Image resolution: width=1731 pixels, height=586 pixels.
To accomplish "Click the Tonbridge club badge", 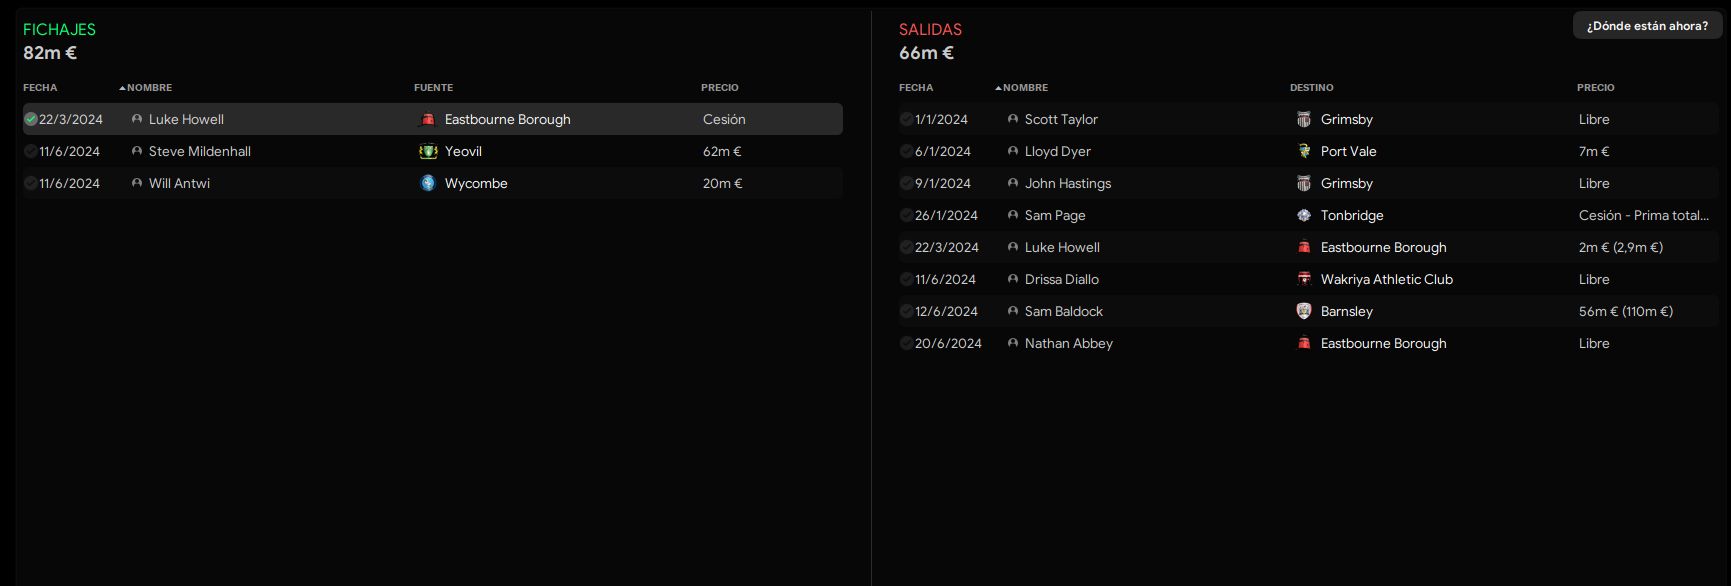I will 1304,215.
